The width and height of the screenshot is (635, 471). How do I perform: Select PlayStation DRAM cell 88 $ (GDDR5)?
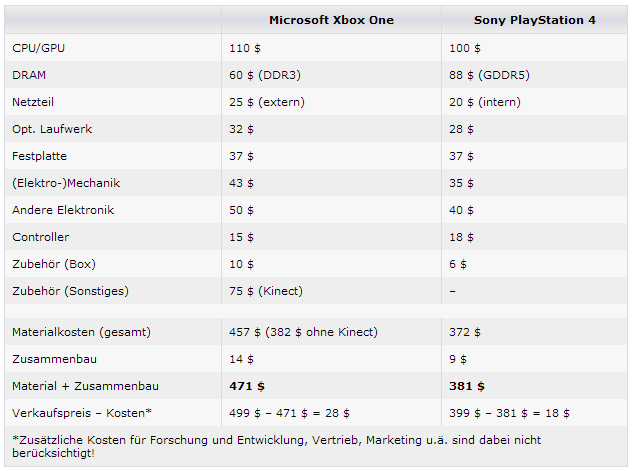click(x=489, y=75)
